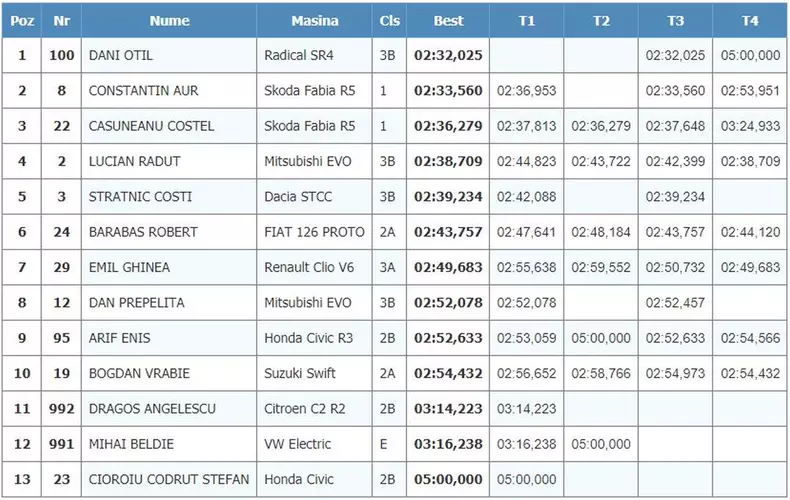Select the VW Electric cell

(x=297, y=444)
